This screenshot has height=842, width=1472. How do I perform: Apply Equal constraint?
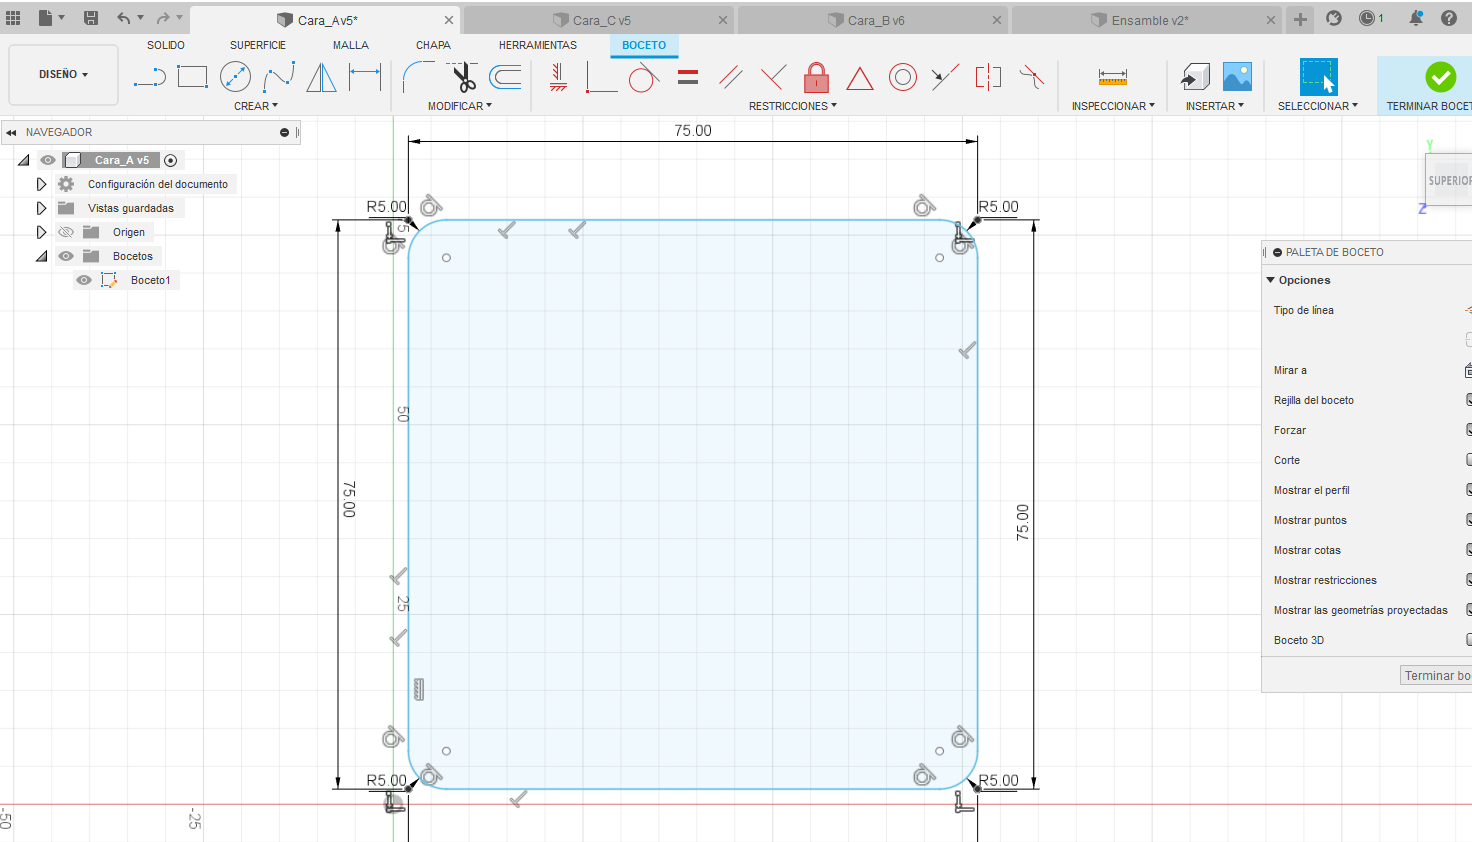click(688, 77)
